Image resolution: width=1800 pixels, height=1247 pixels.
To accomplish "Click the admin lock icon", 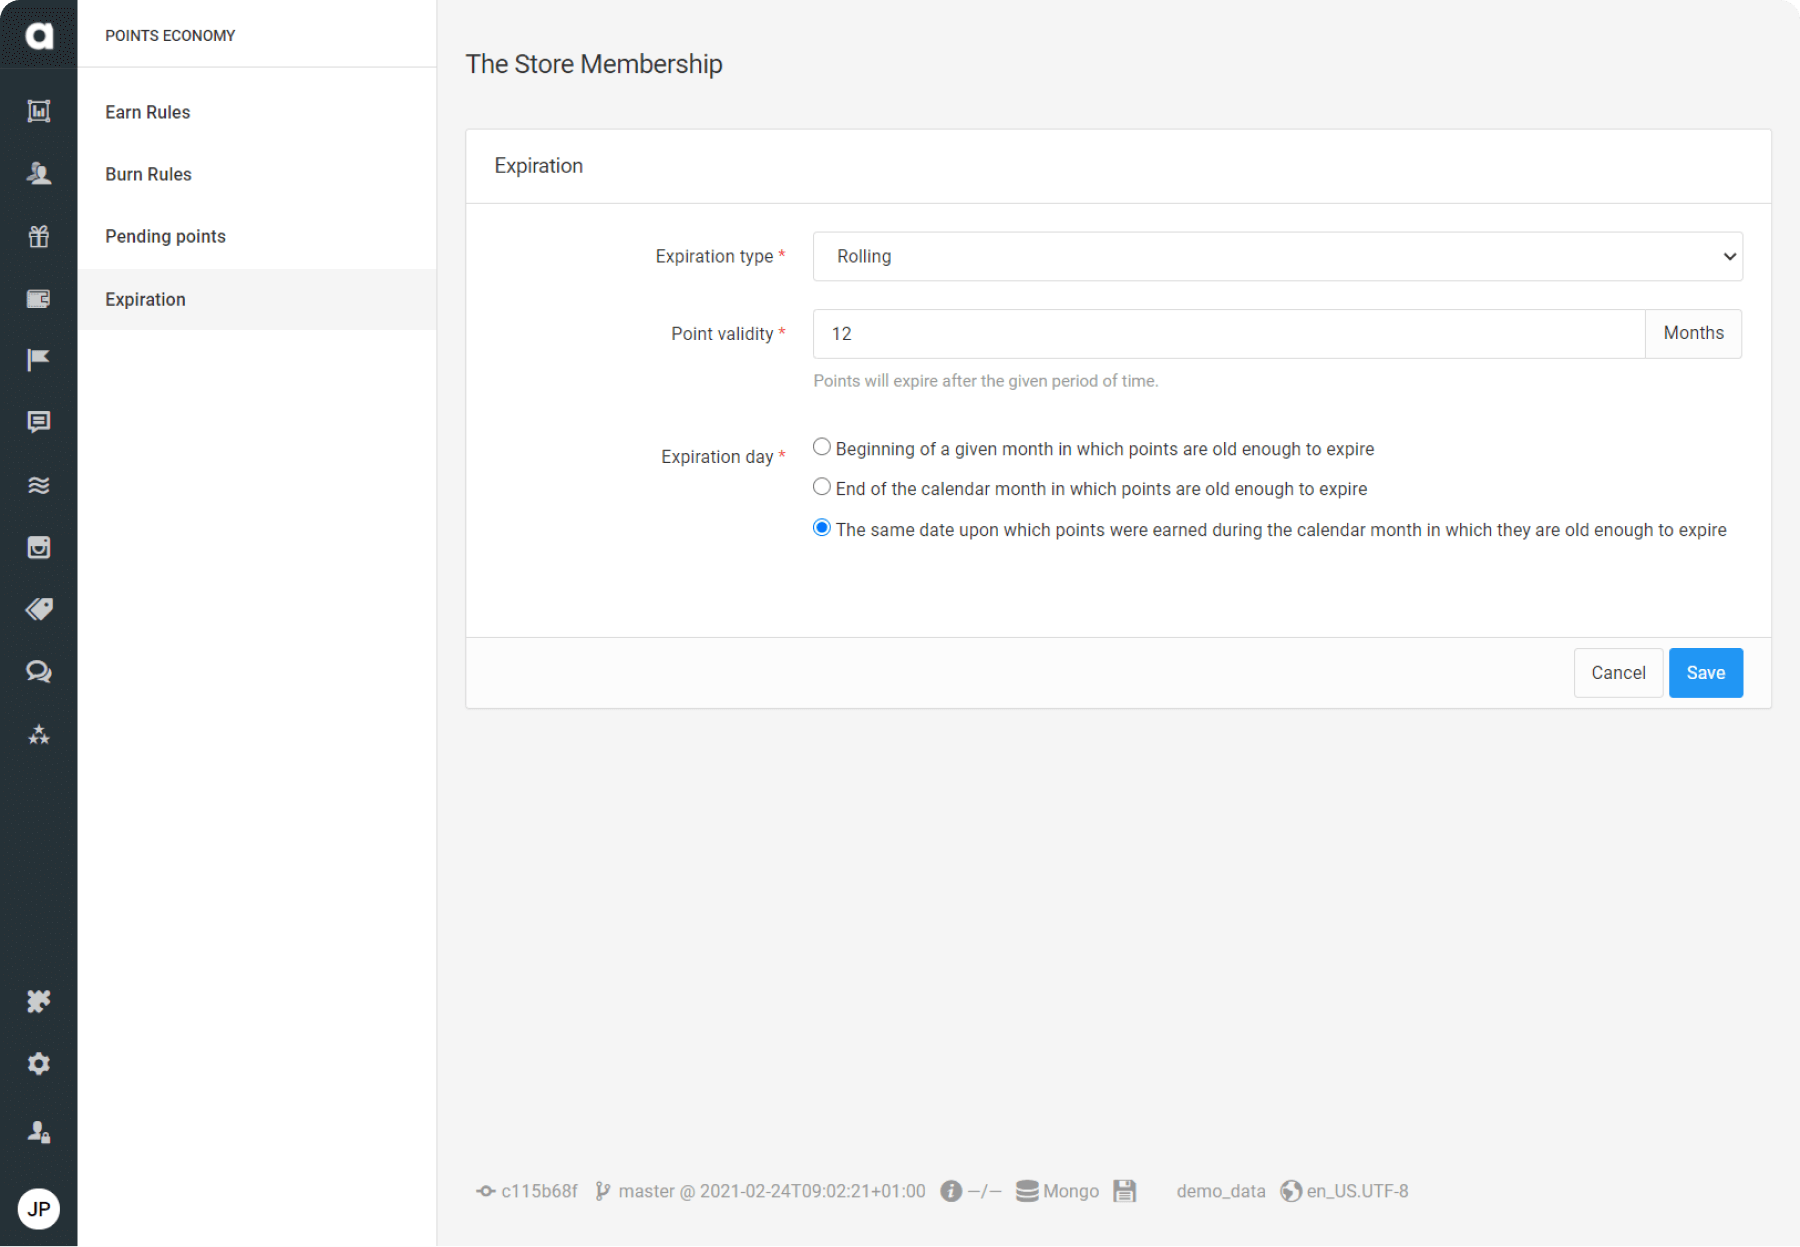I will (38, 1132).
